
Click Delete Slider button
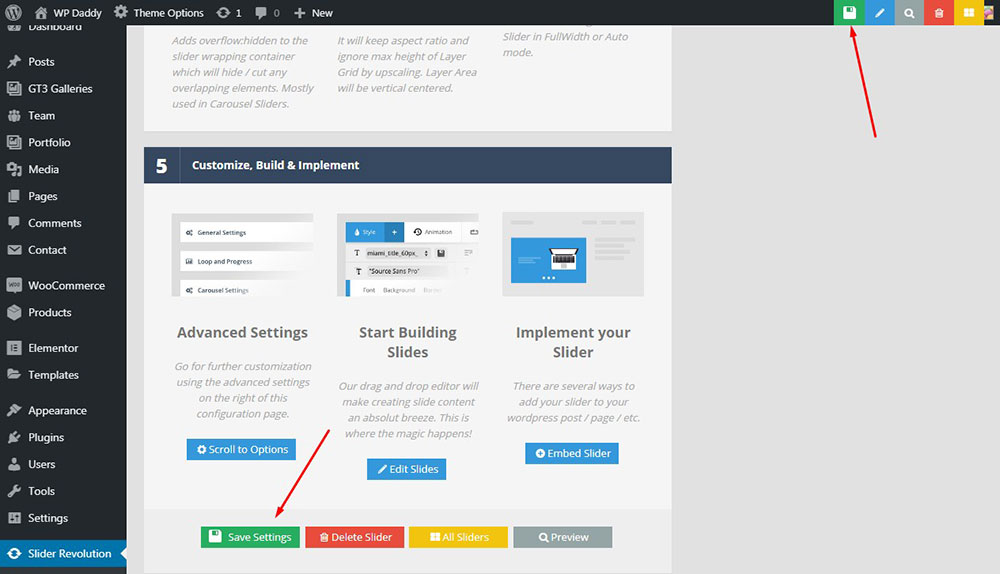(x=355, y=537)
